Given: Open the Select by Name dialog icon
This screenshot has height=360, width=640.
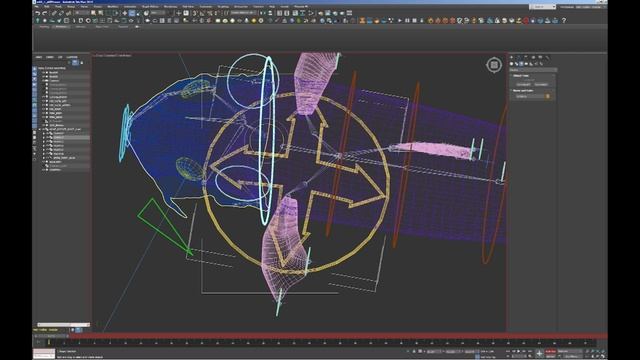Looking at the screenshot, I should [101, 13].
